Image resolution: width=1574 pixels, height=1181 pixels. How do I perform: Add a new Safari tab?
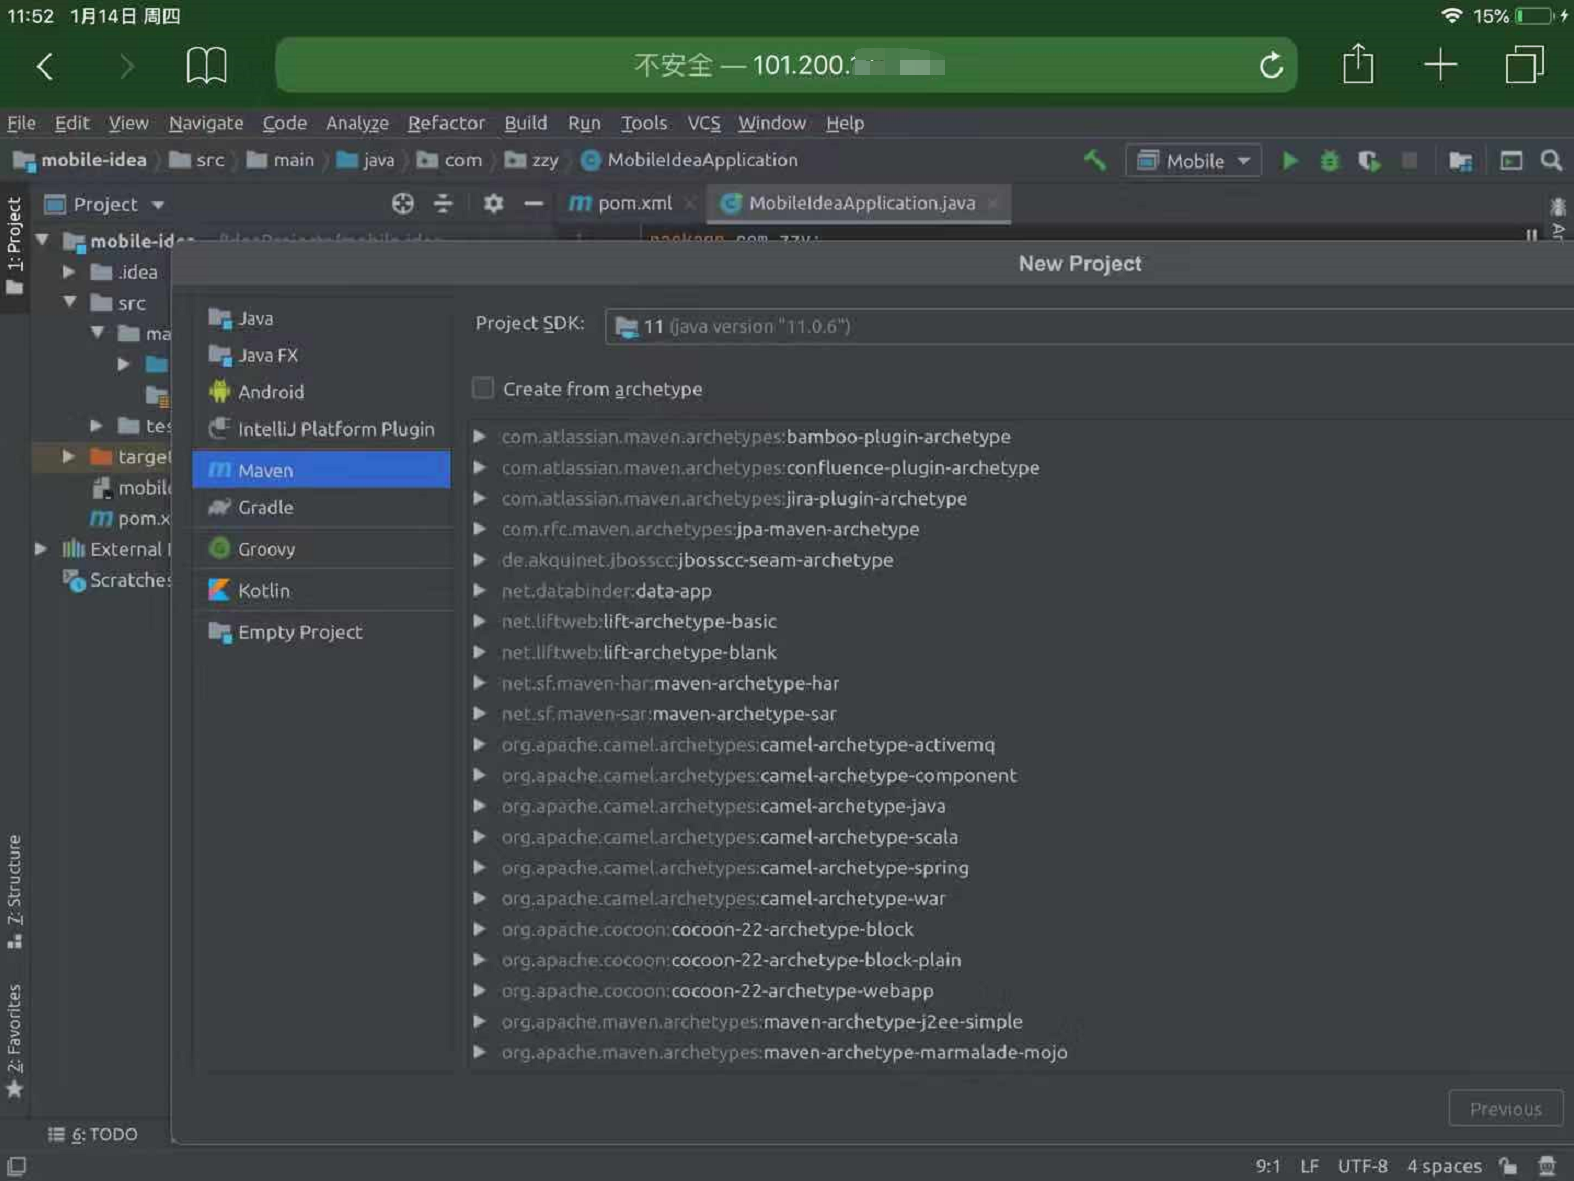click(x=1440, y=66)
